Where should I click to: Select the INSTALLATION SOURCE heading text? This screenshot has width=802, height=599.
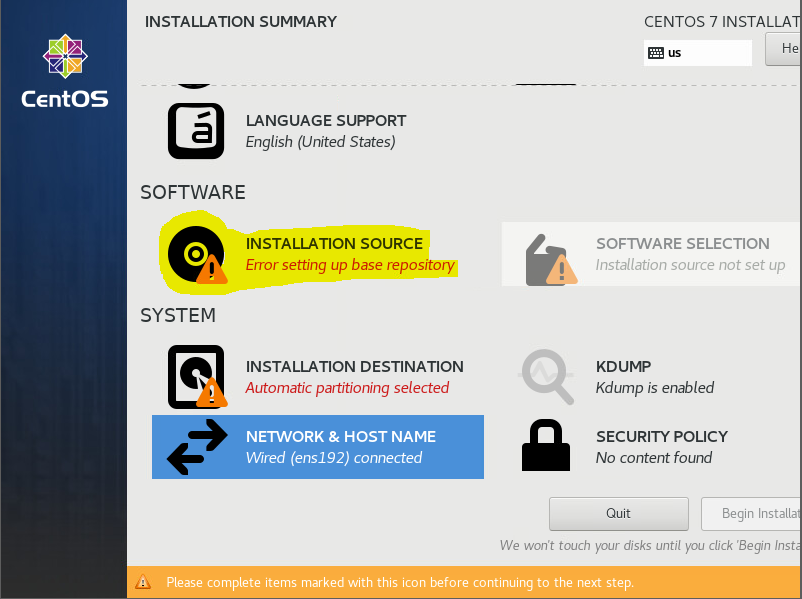point(334,243)
